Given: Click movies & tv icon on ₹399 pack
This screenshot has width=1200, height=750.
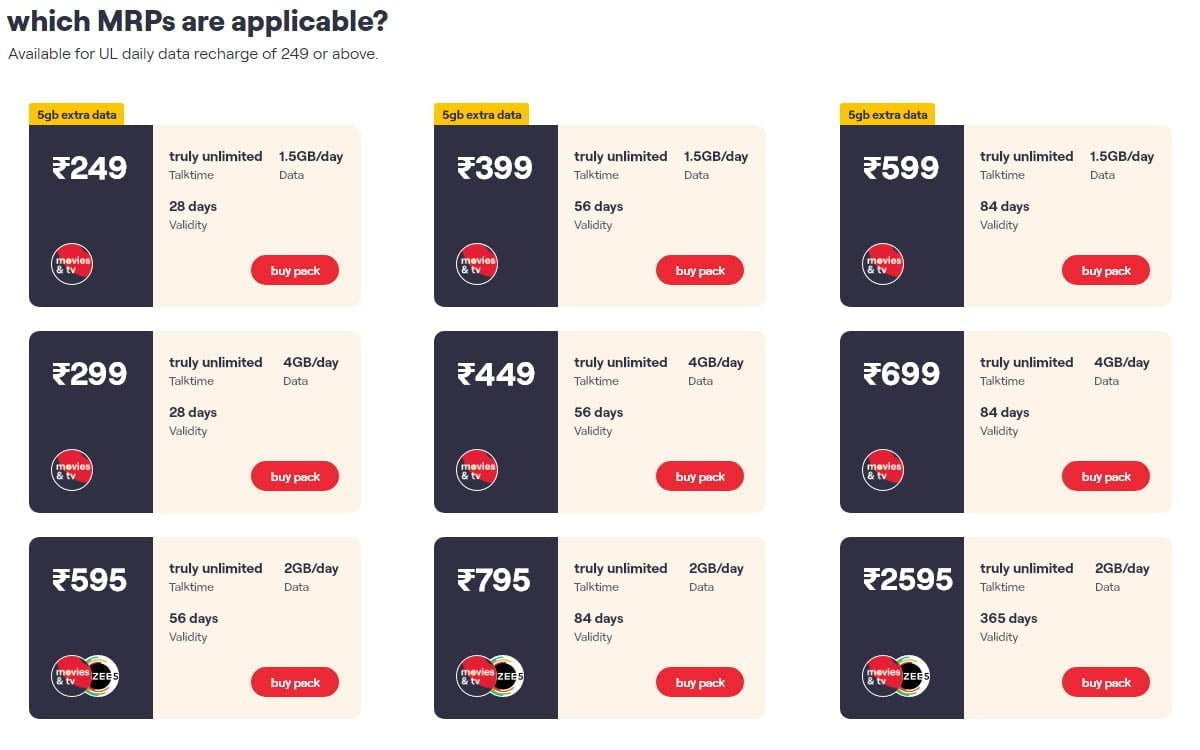Looking at the screenshot, I should (x=478, y=264).
